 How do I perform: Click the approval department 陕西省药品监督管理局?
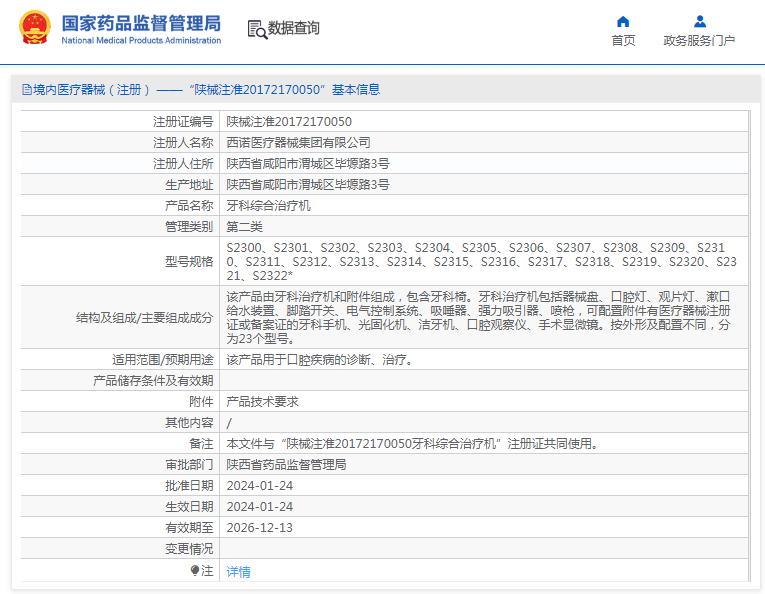(286, 465)
